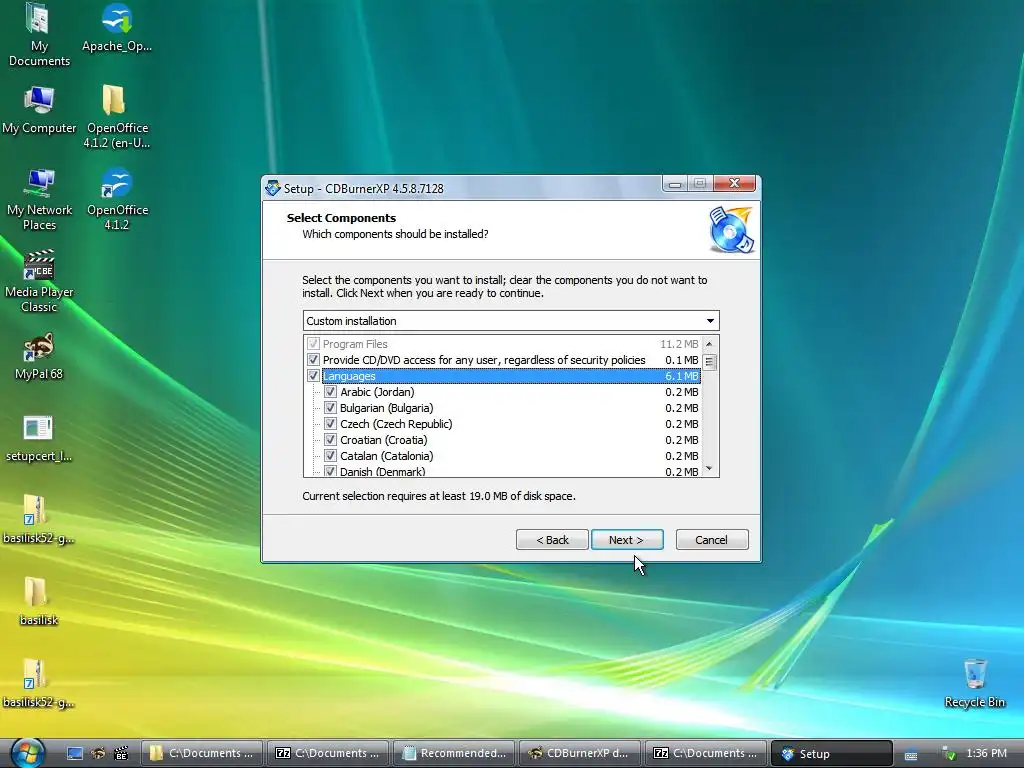Viewport: 1024px width, 768px height.
Task: Click the 1:36 PM clock
Action: click(987, 754)
